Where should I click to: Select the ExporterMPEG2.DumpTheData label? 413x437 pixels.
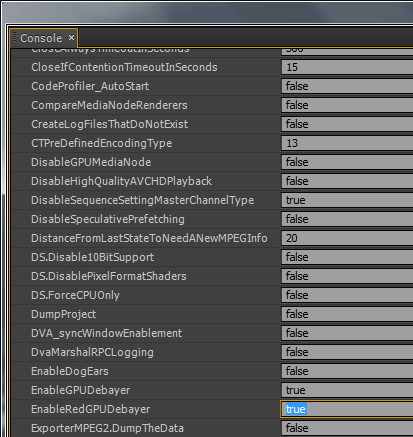(x=107, y=428)
